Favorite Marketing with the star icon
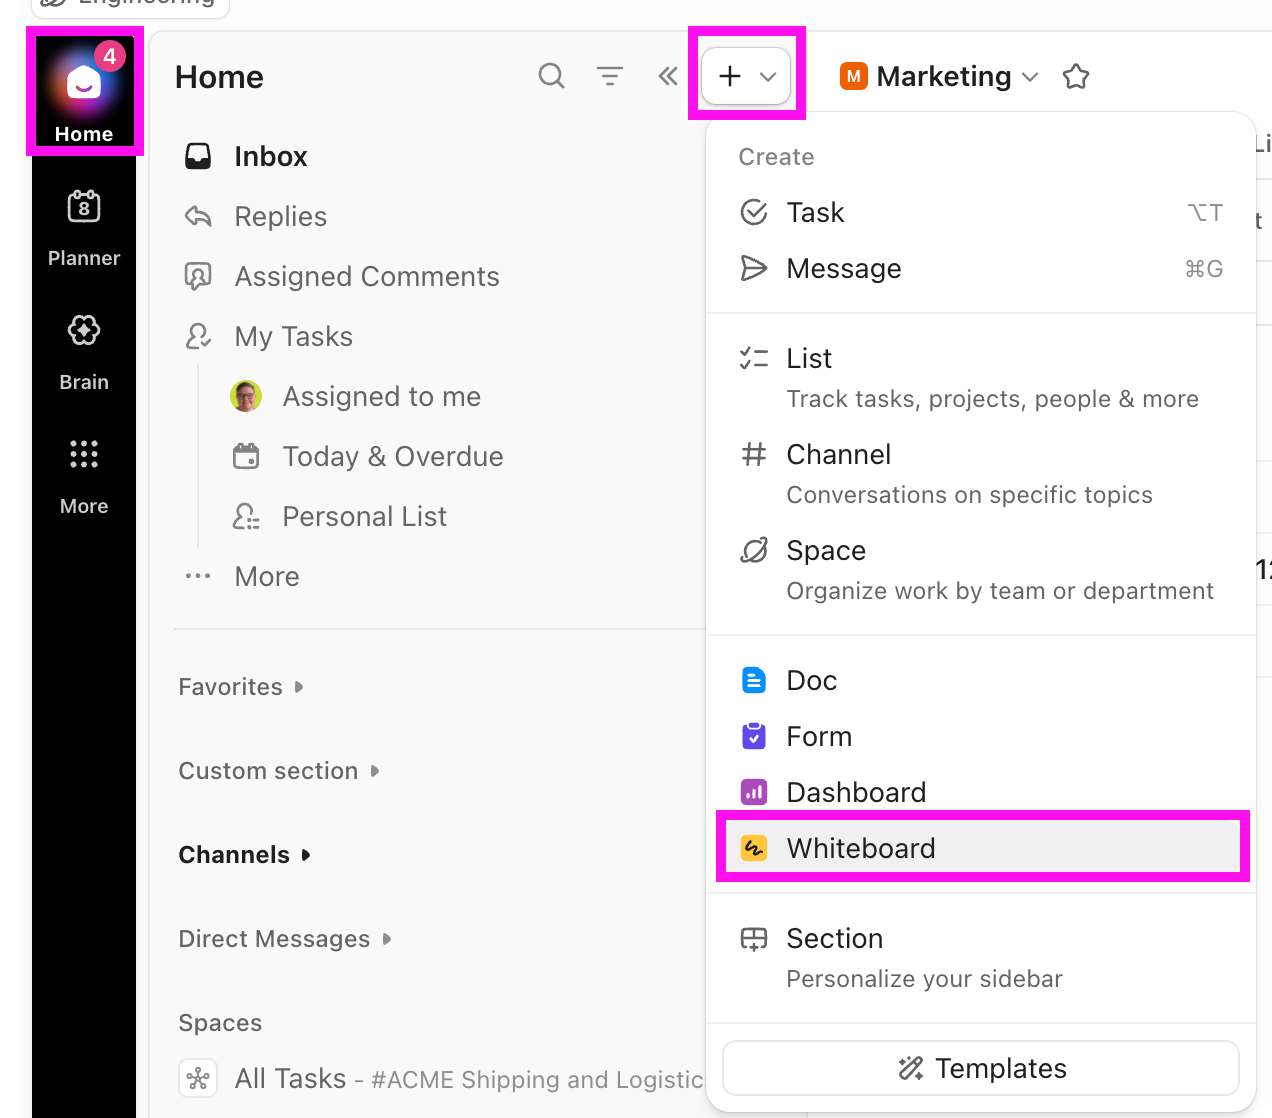 pyautogui.click(x=1076, y=77)
